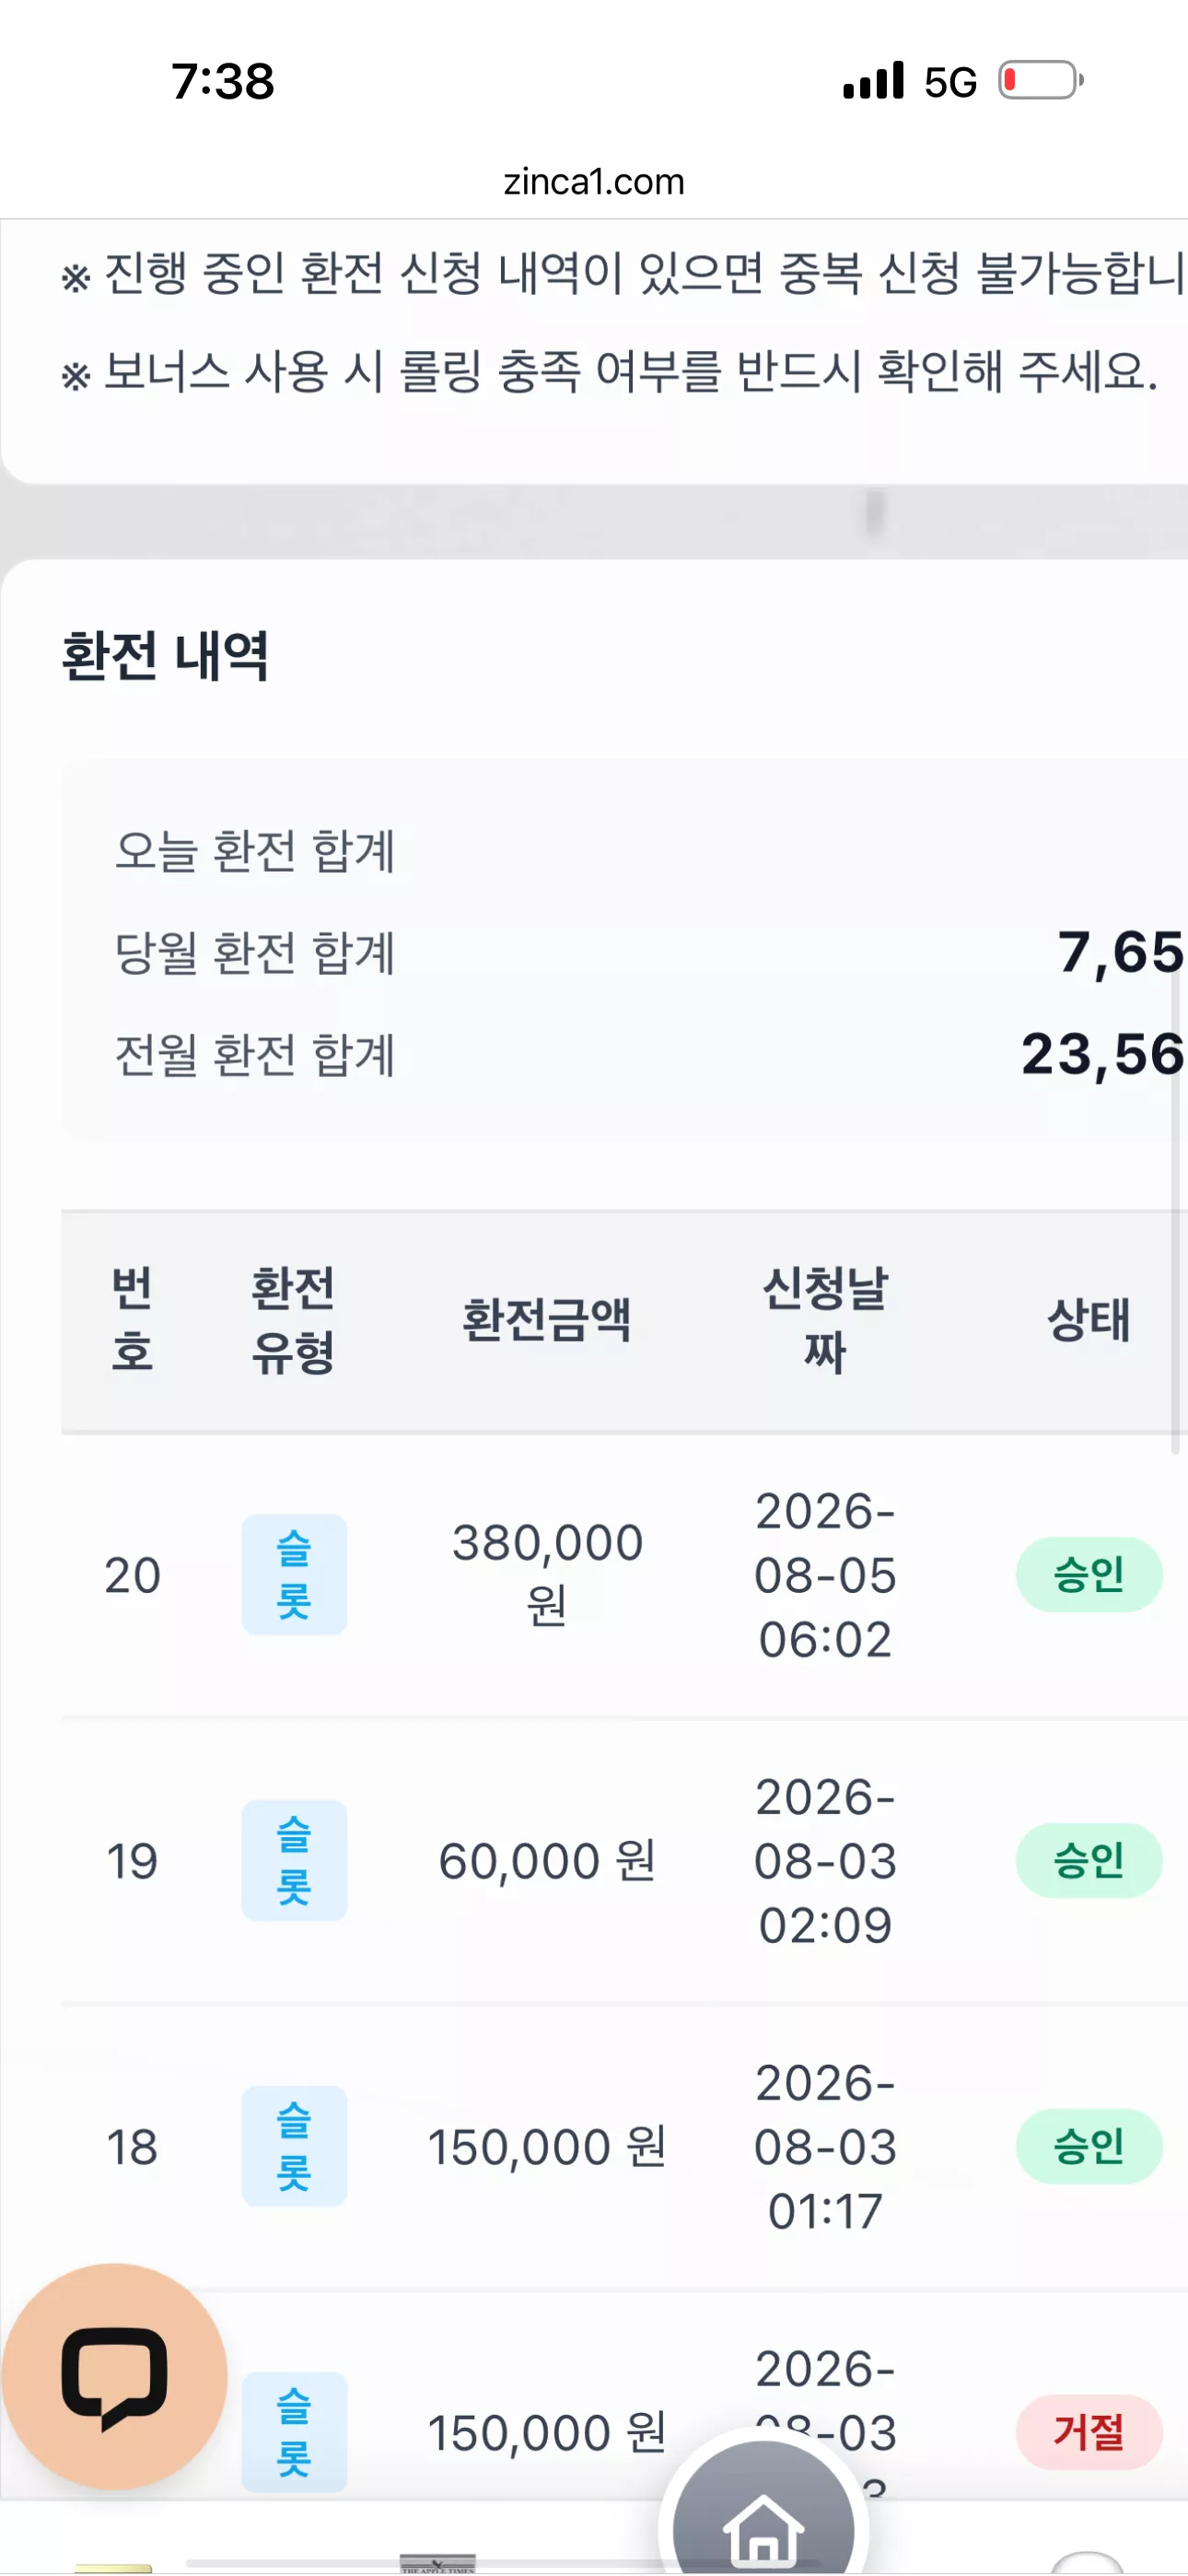Select the zinca1.com address bar
1188x2576 pixels.
click(594, 182)
